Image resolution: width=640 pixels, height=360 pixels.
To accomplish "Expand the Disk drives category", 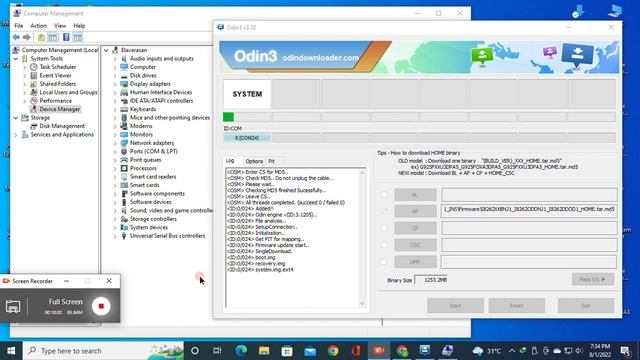I will pyautogui.click(x=115, y=76).
